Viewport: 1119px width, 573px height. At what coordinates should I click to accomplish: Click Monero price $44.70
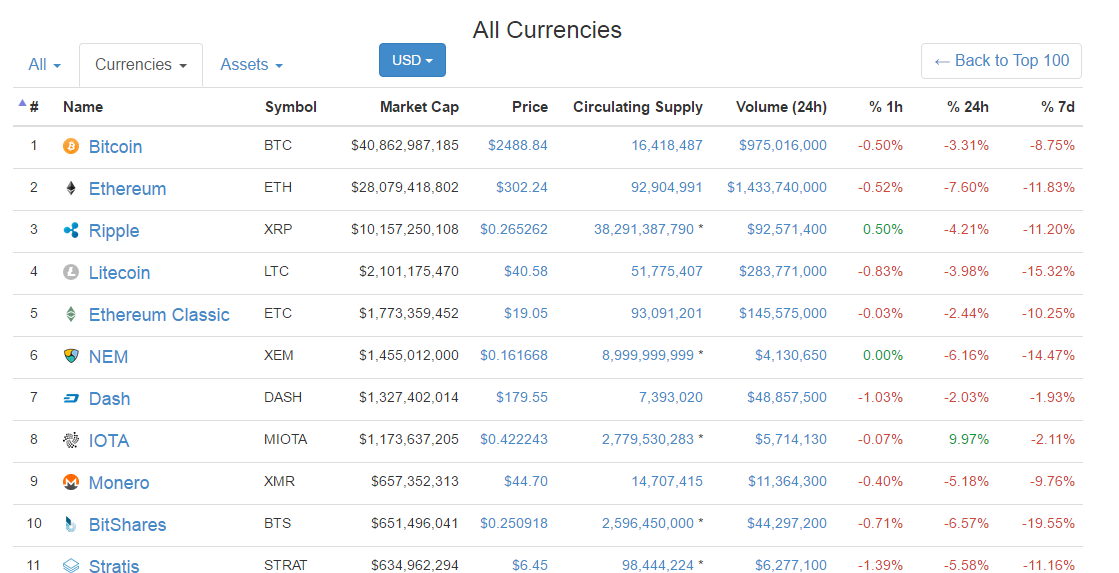pyautogui.click(x=526, y=482)
